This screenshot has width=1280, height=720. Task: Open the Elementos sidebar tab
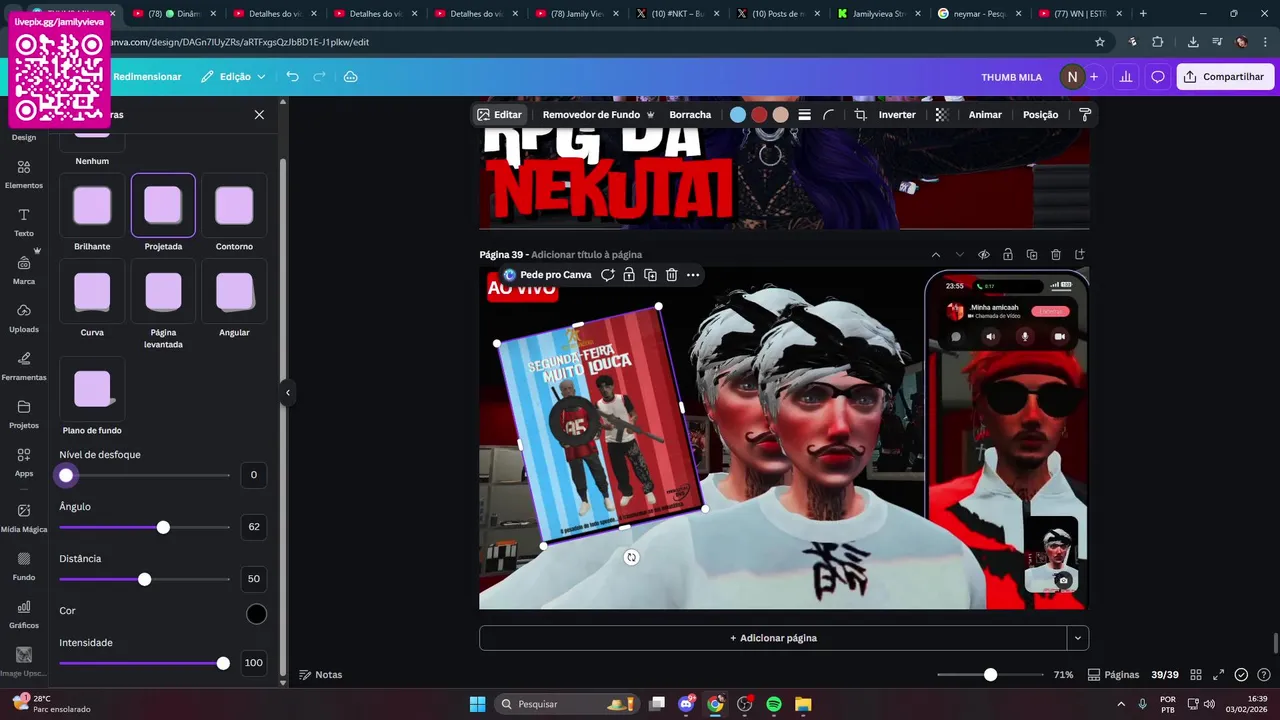(x=24, y=175)
